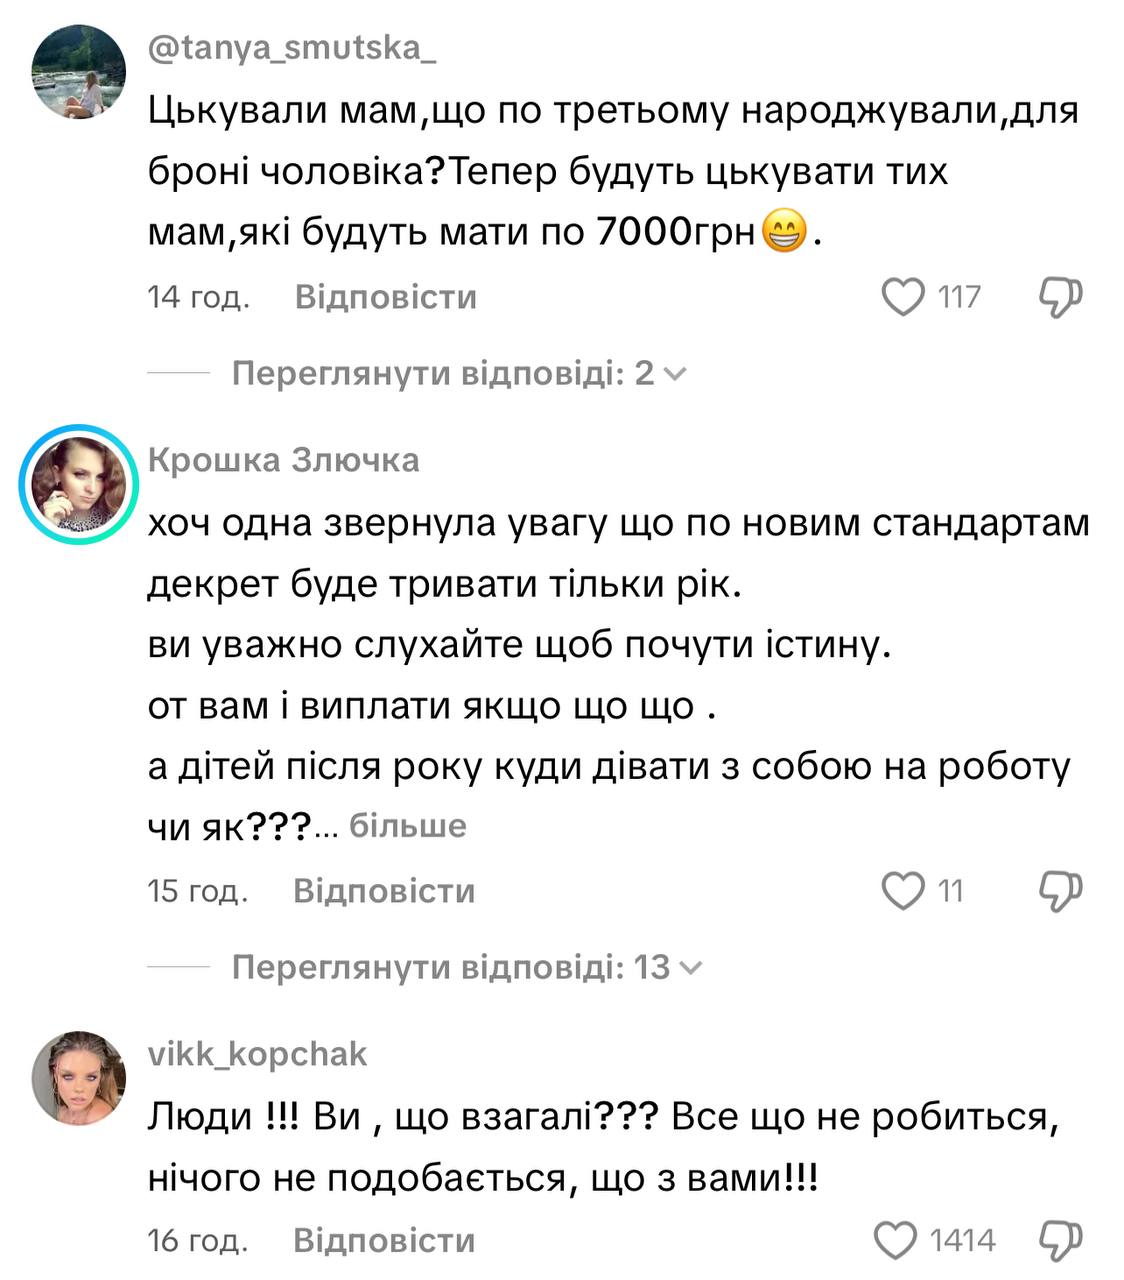This screenshot has width=1124, height=1280.
Task: Like the tanya_smutska_ comment with heart icon
Action: (x=903, y=297)
